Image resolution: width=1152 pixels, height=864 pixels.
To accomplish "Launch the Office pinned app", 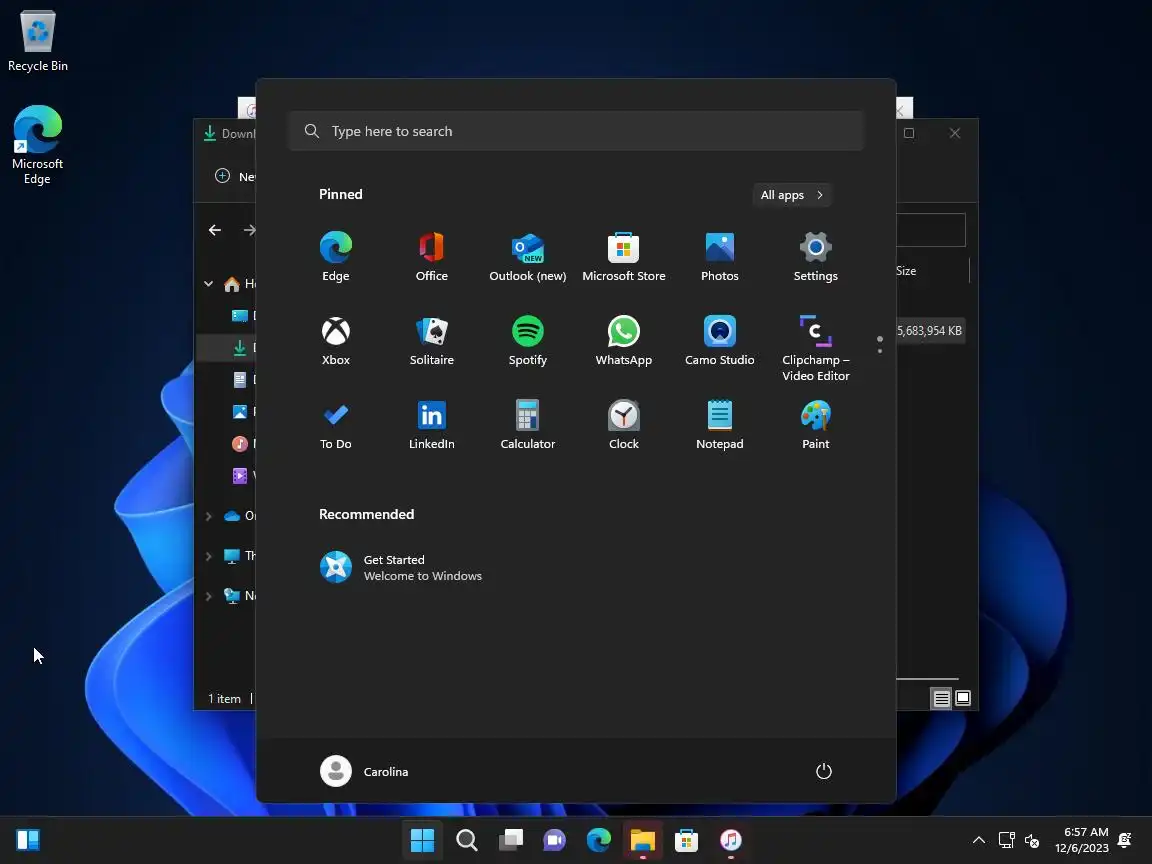I will [431, 256].
